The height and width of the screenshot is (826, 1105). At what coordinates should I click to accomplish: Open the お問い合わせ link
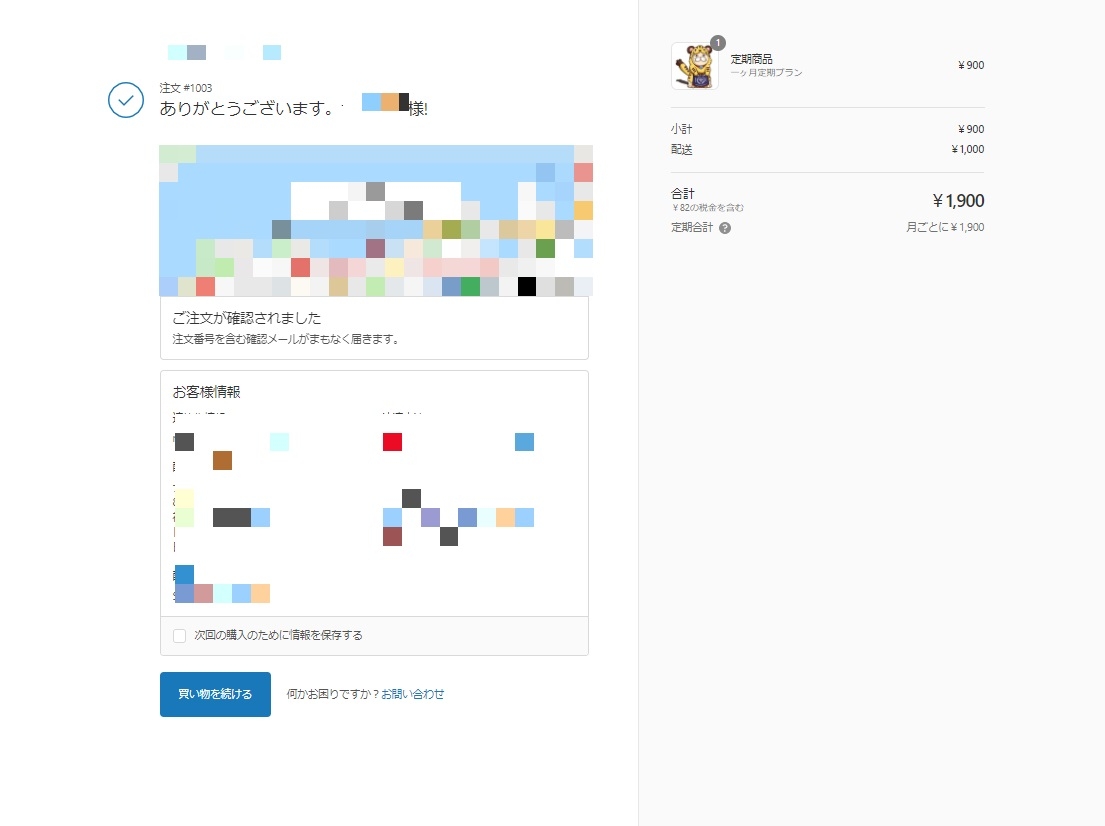click(x=412, y=694)
